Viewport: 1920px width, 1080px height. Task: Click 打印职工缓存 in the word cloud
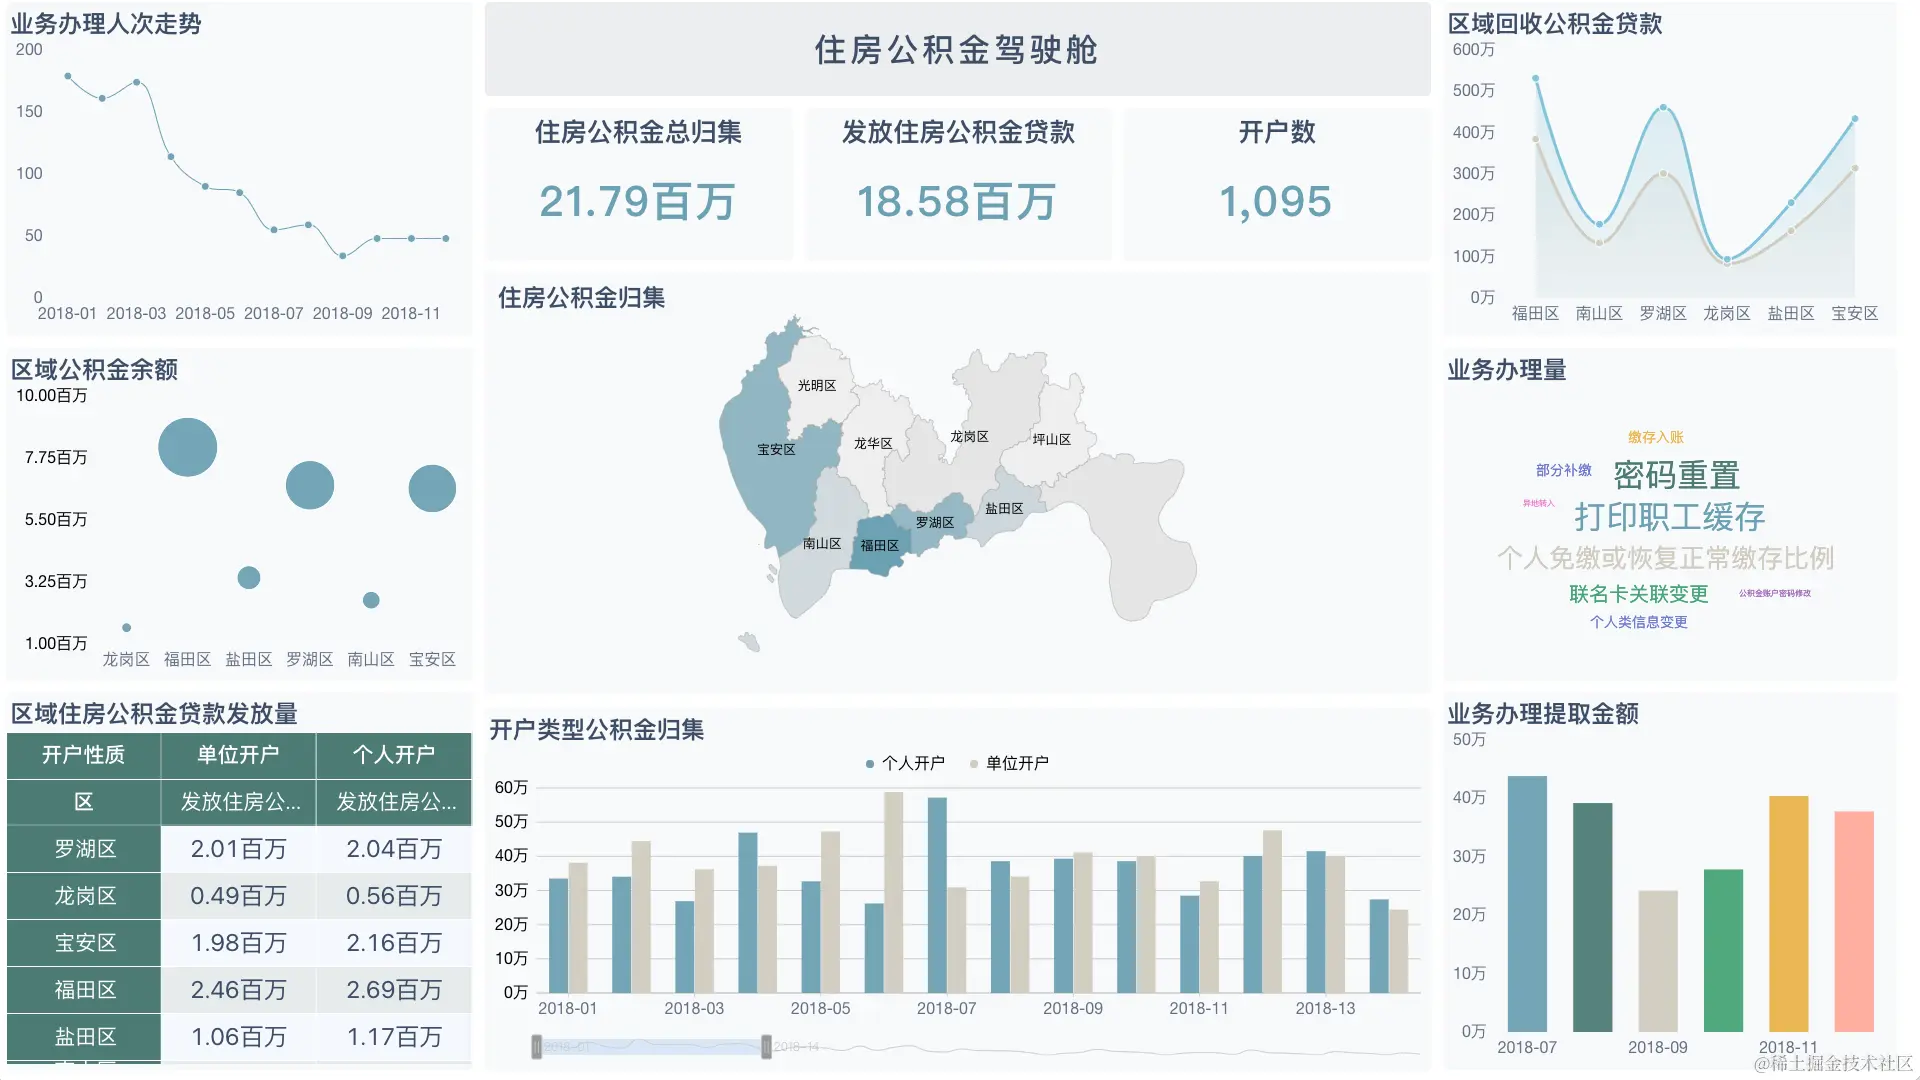[x=1670, y=518]
